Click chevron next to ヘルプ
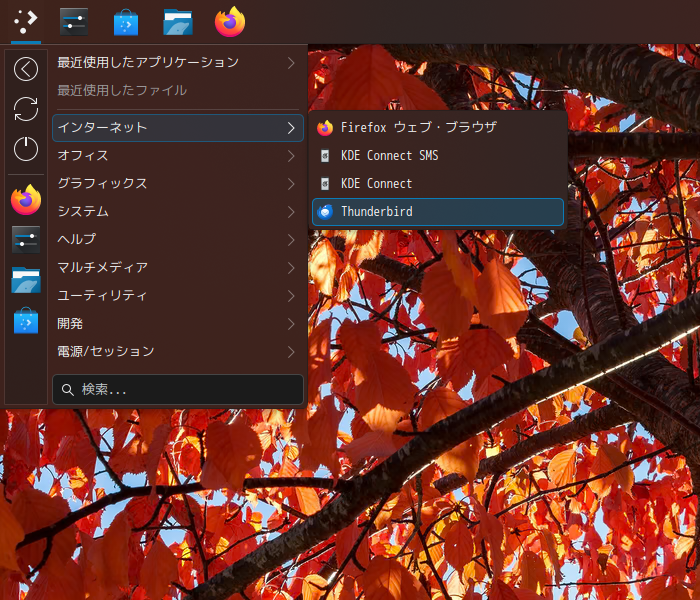 [291, 240]
